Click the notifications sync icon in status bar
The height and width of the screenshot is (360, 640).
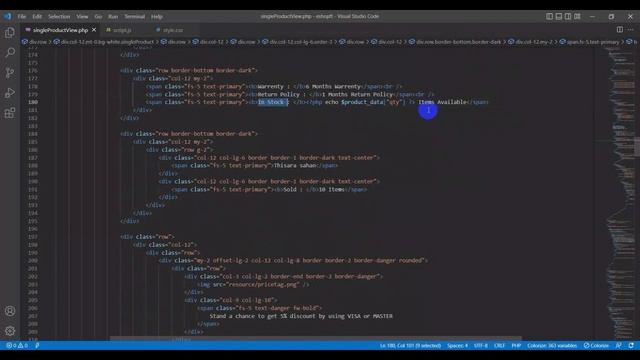click(x=631, y=345)
